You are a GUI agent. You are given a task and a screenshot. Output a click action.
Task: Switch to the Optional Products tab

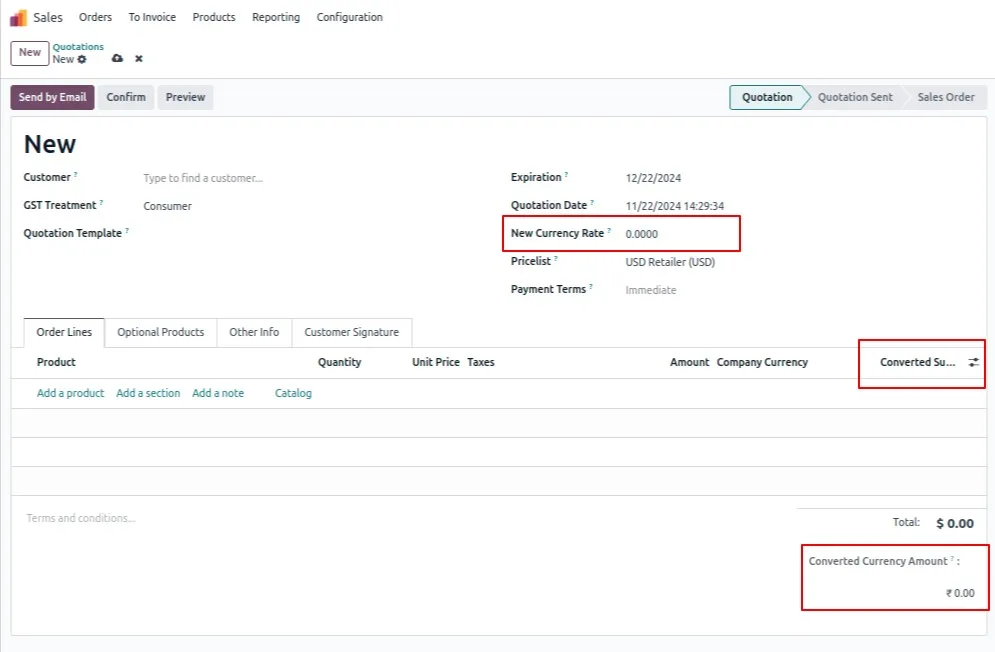click(x=161, y=332)
